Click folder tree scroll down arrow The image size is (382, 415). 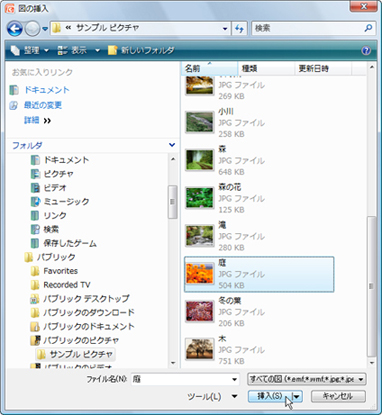pos(173,363)
